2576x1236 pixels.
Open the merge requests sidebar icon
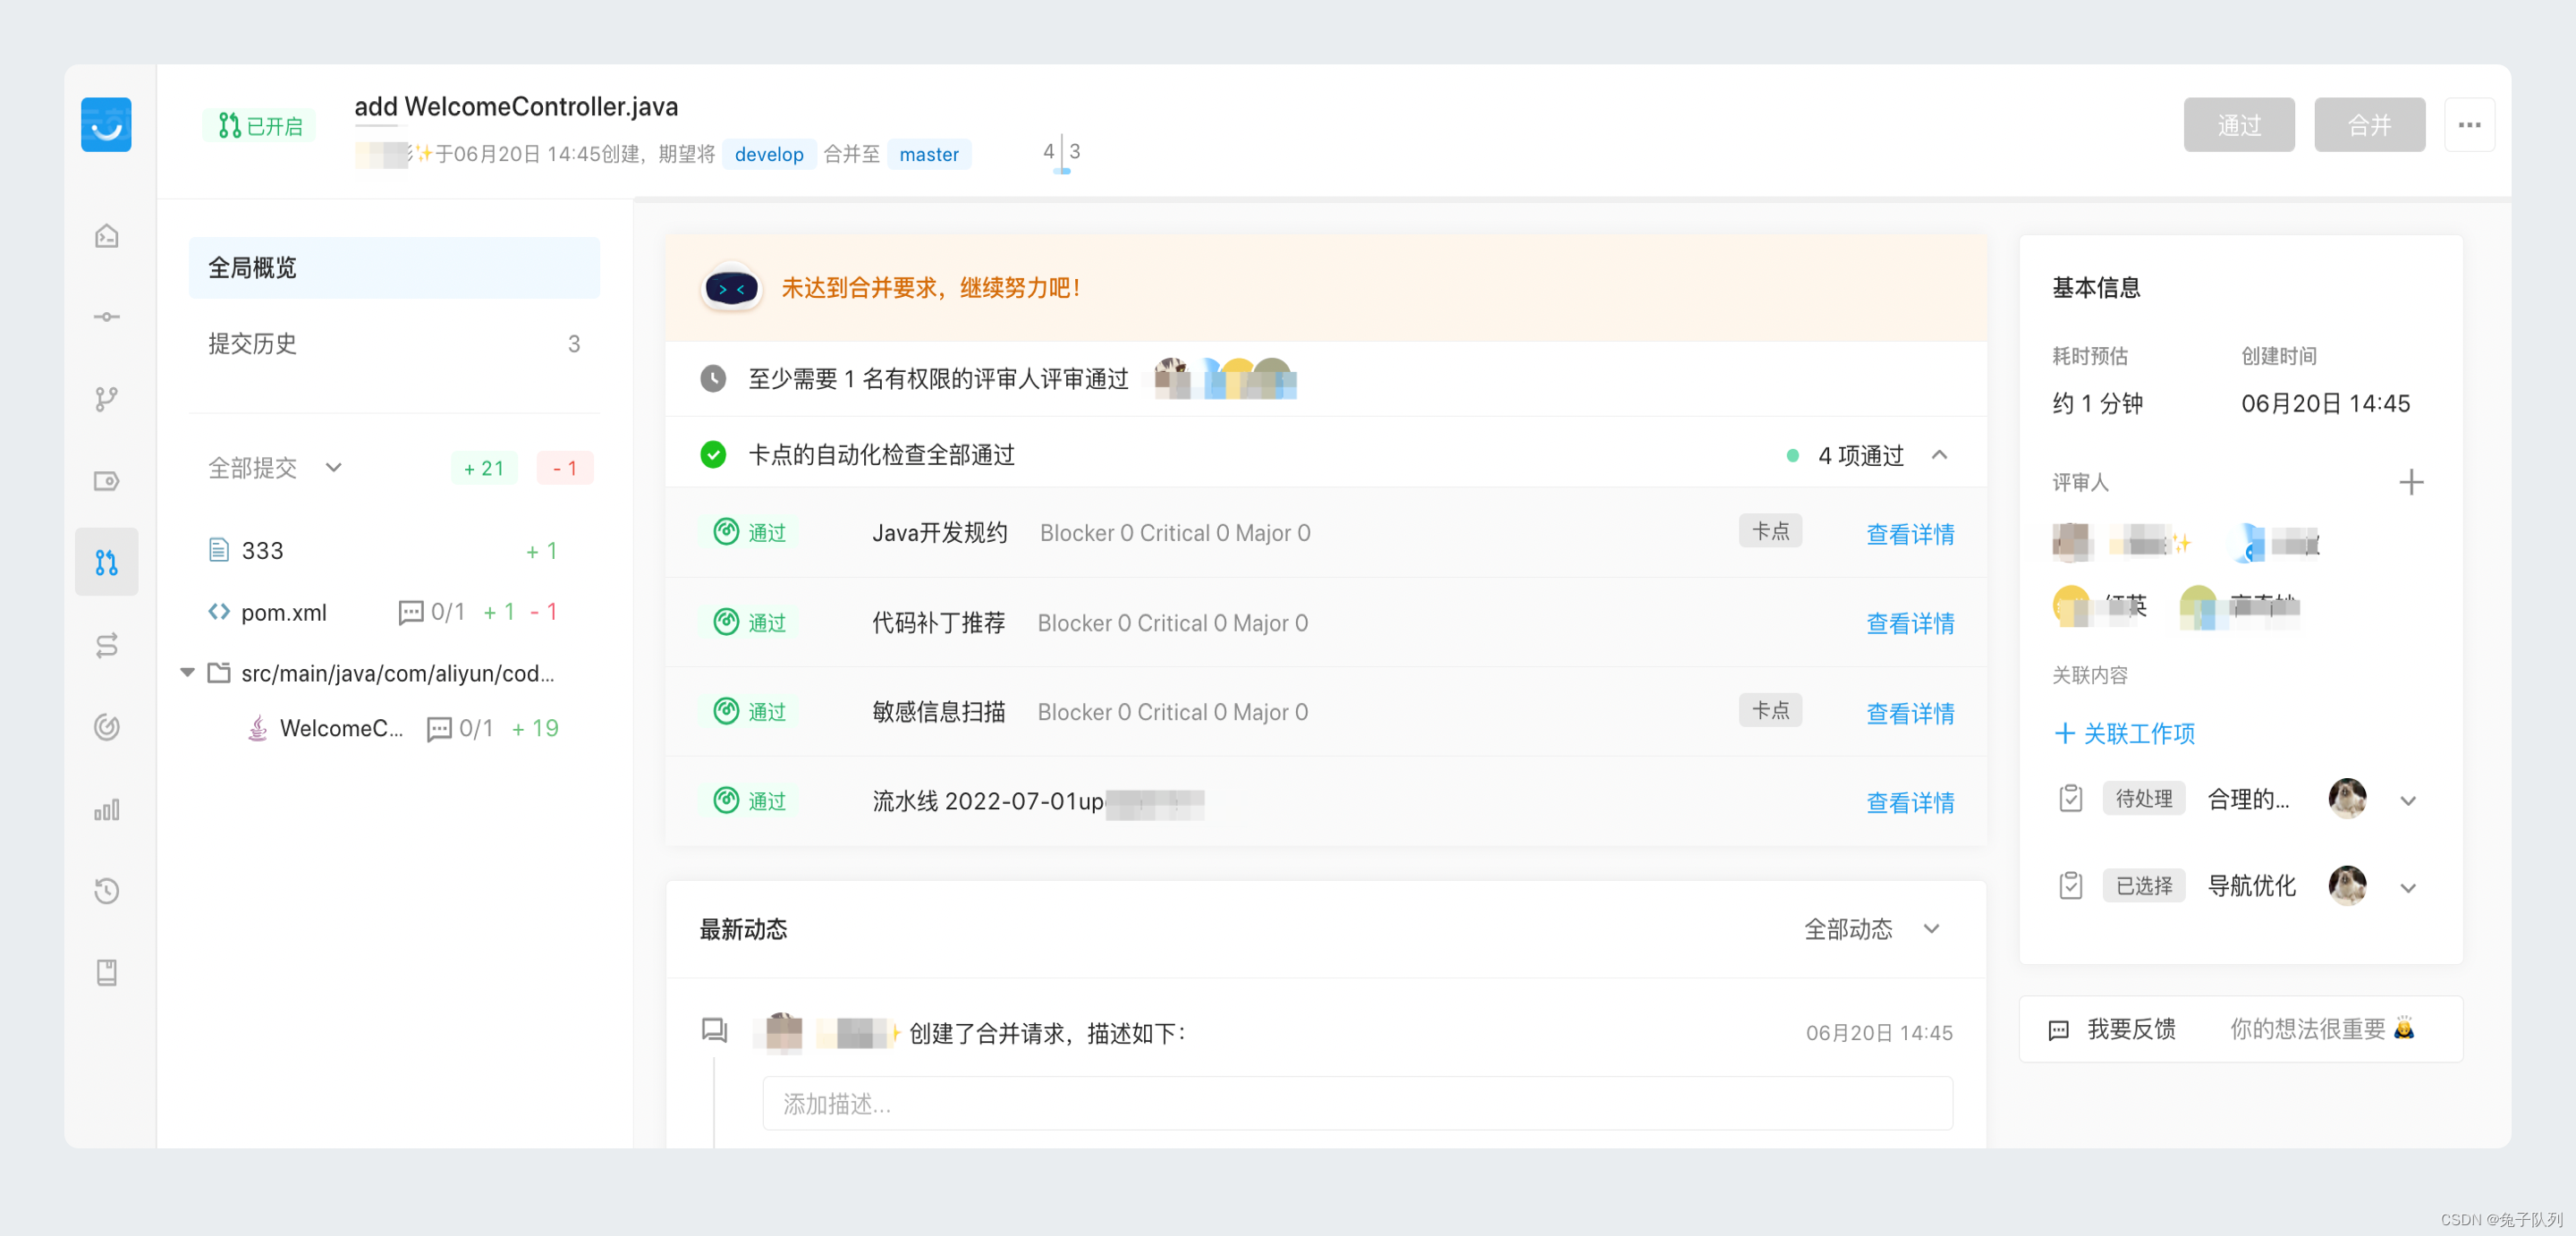(107, 563)
